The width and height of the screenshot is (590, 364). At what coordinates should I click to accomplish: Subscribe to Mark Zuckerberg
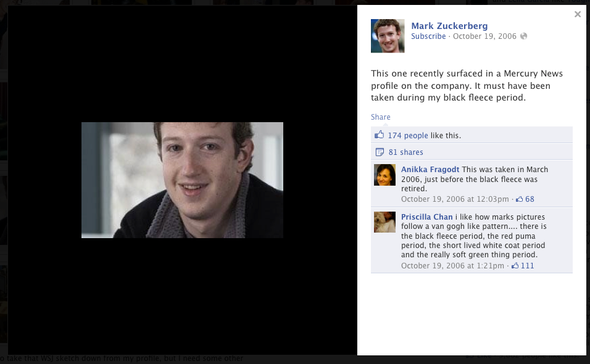click(x=428, y=36)
